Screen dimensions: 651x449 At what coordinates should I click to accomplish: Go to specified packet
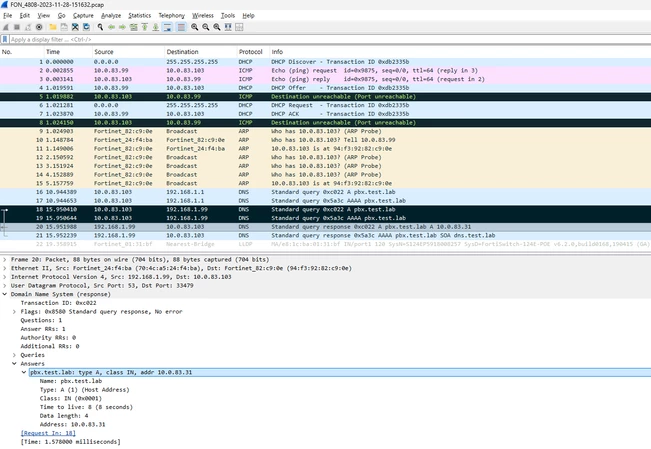click(133, 27)
